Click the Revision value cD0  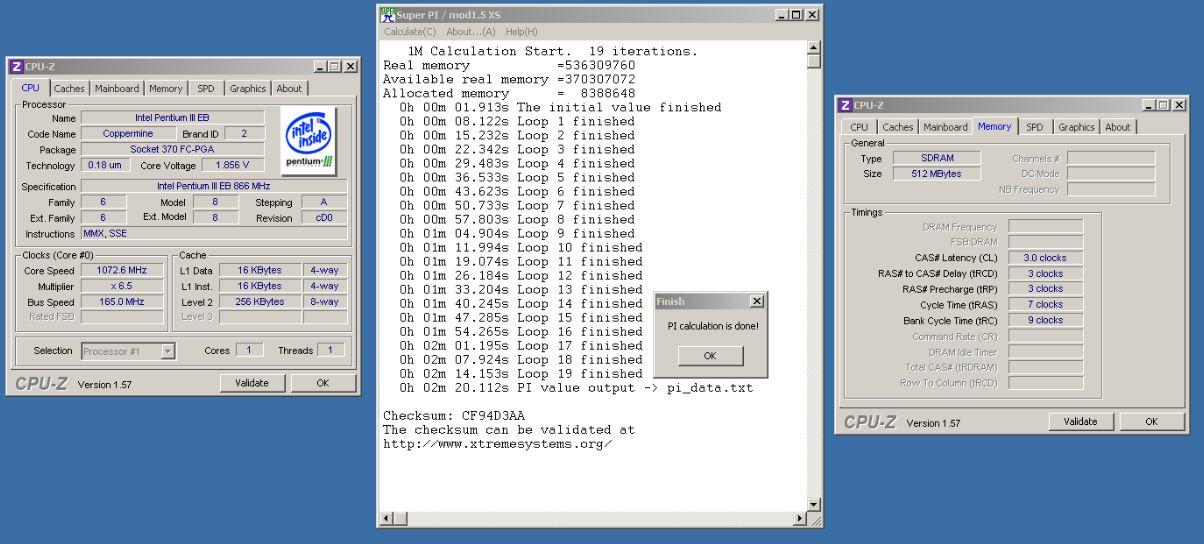click(325, 217)
